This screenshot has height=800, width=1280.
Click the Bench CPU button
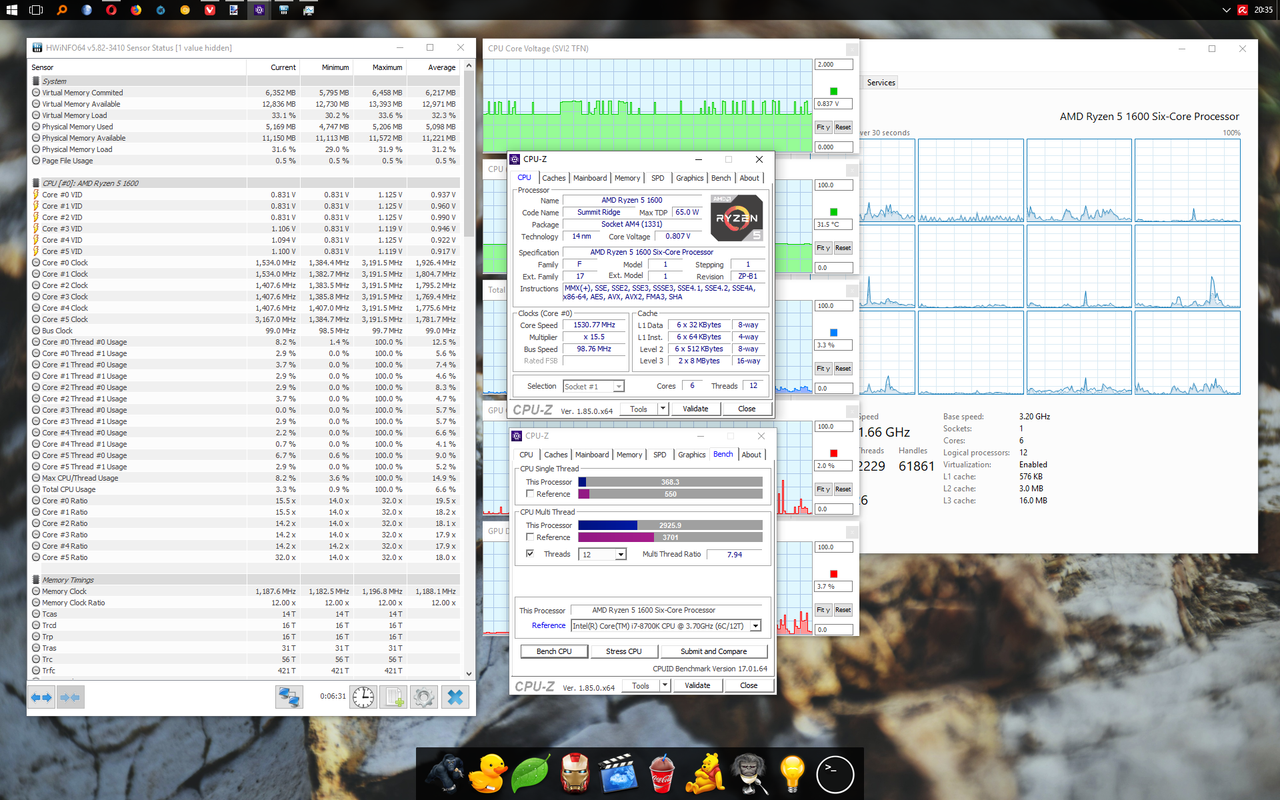point(554,651)
